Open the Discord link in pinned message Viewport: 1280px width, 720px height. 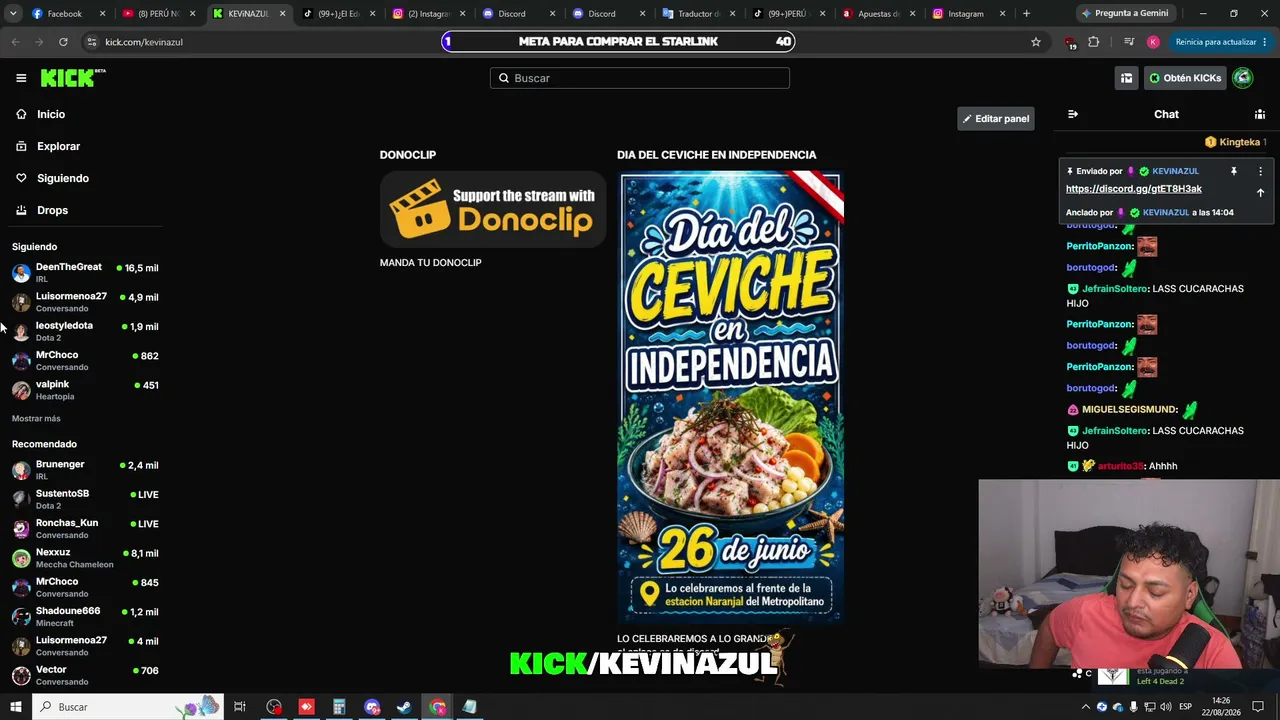(1134, 189)
